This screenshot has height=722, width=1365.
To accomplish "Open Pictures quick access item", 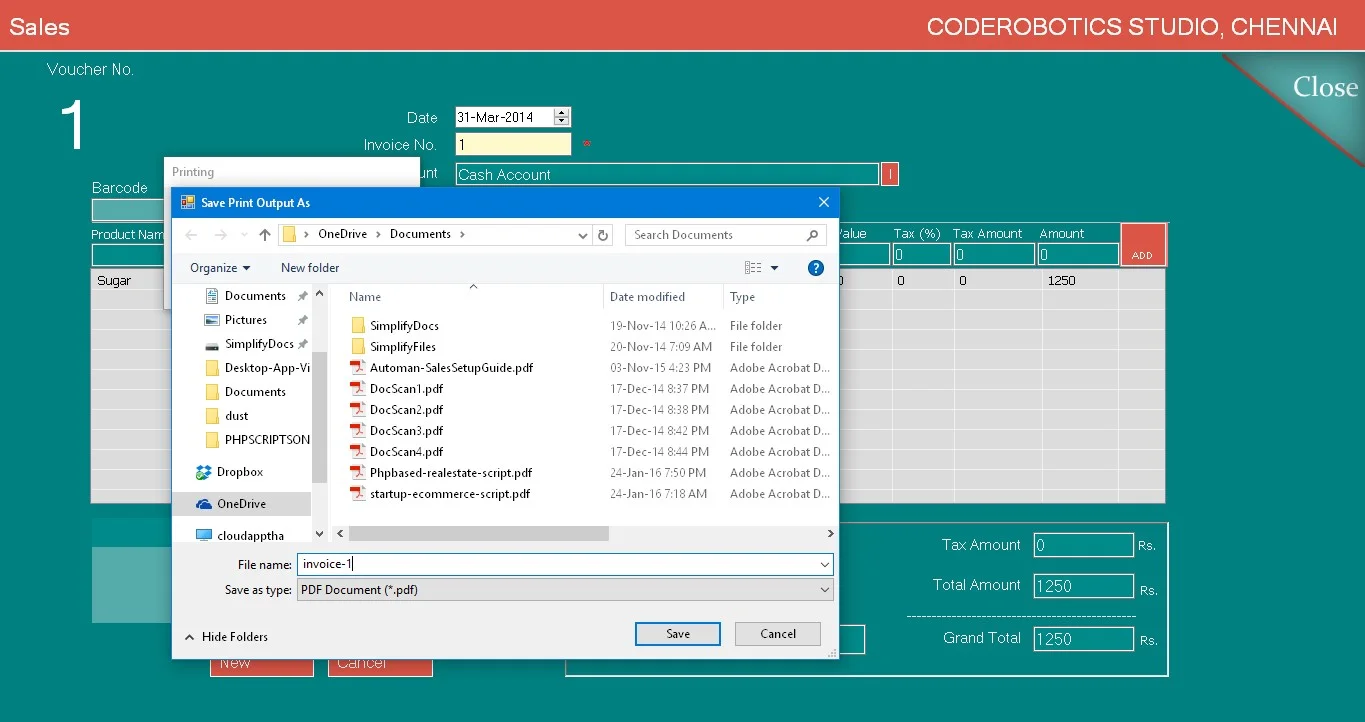I will click(245, 320).
